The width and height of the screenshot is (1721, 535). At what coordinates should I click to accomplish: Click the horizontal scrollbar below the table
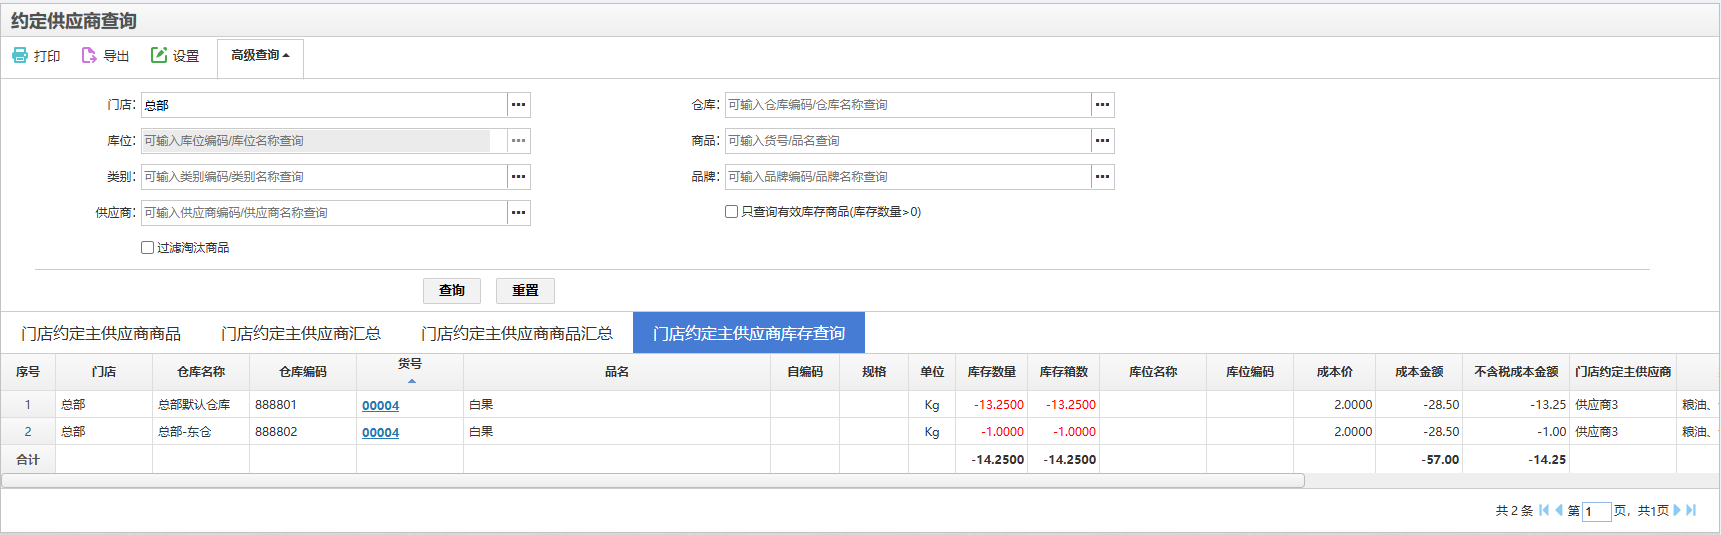[x=653, y=481]
